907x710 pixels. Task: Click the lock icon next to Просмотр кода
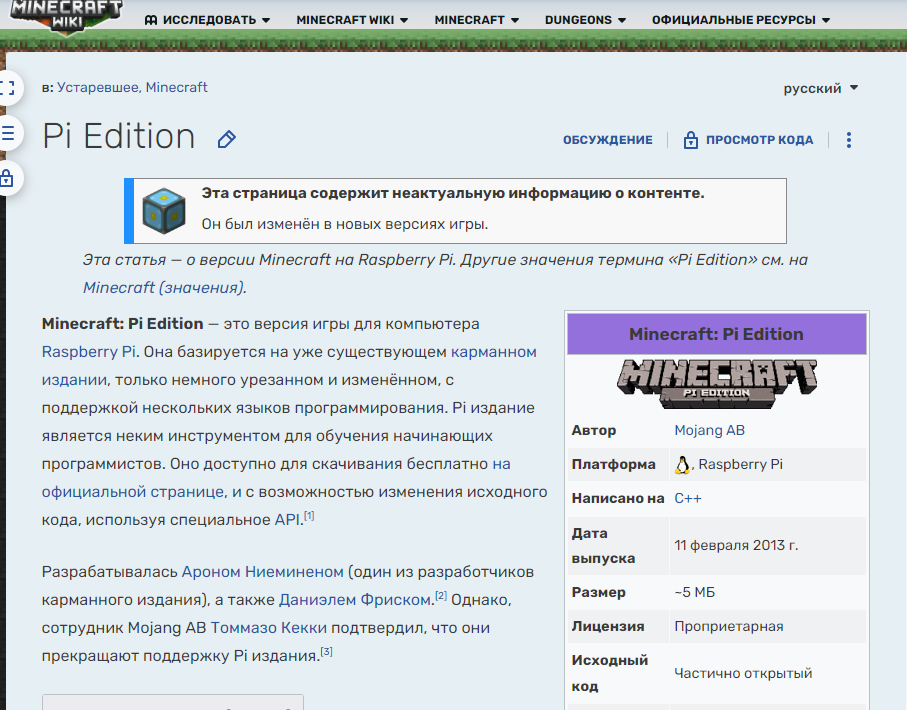[691, 140]
